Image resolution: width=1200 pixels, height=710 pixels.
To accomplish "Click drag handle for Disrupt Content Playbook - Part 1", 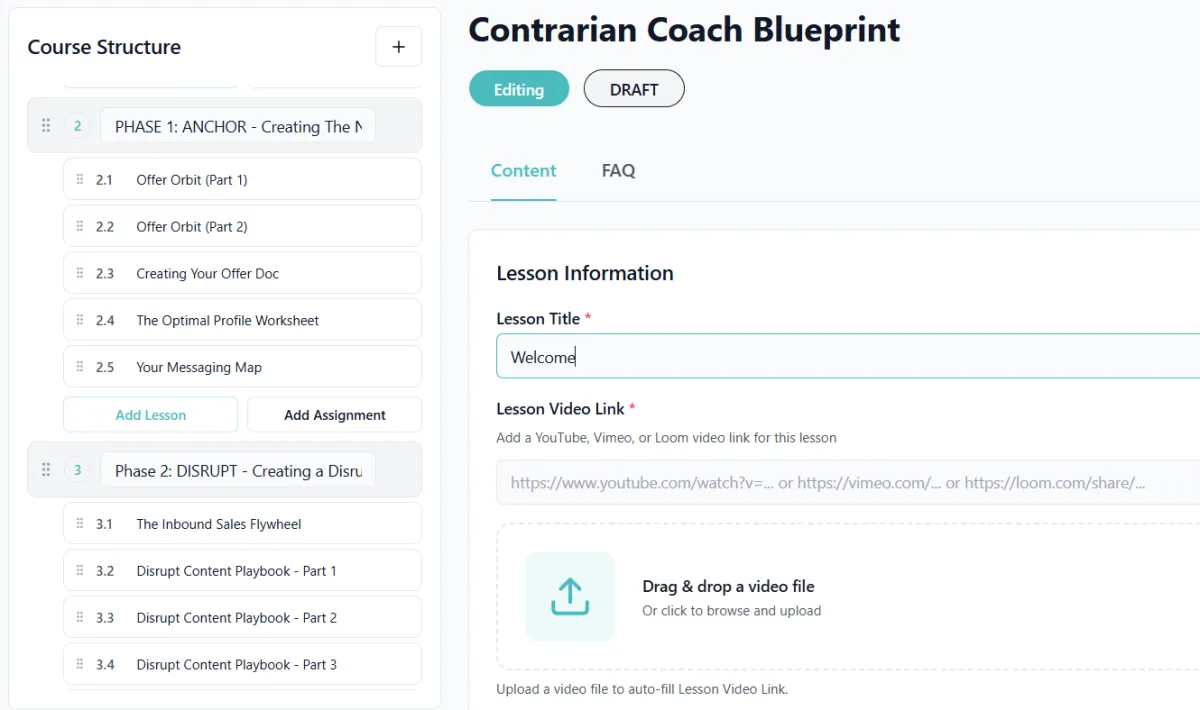I will point(80,571).
